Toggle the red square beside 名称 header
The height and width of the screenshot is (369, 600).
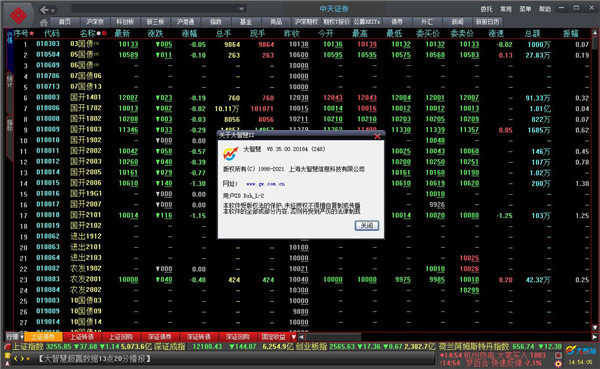tap(104, 34)
